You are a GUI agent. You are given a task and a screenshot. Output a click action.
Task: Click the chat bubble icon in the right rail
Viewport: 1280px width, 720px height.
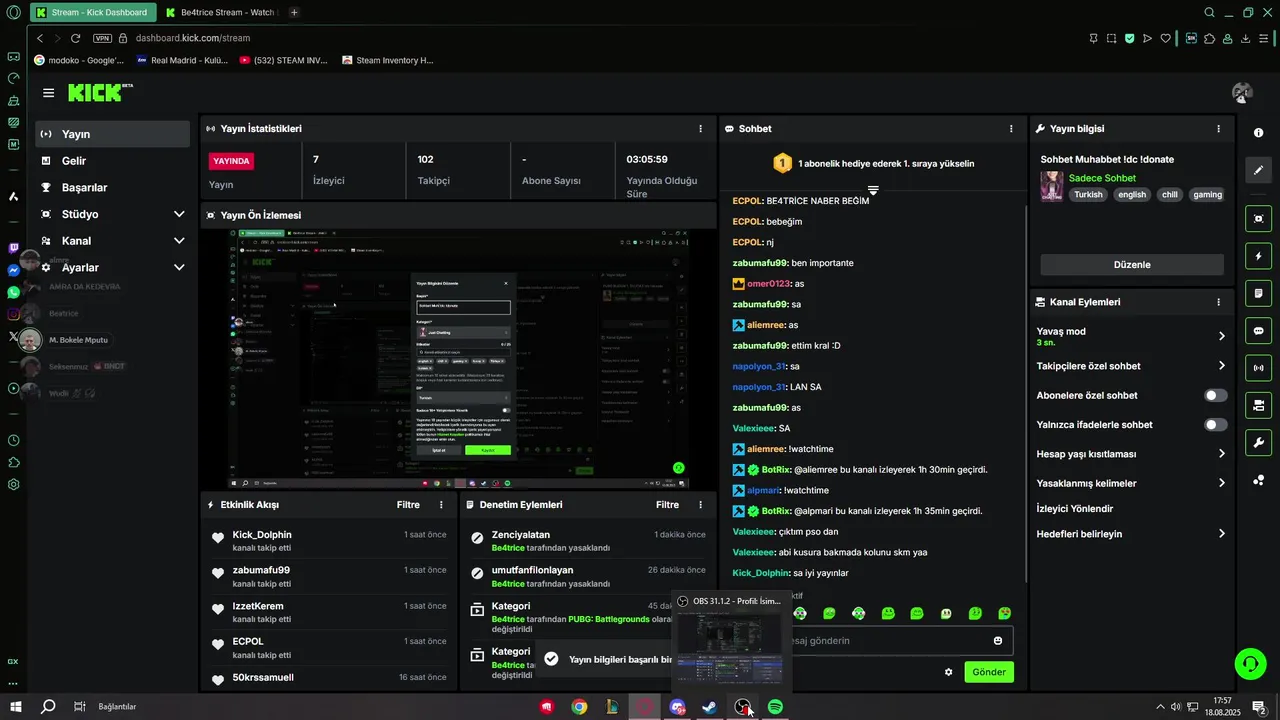click(x=1258, y=331)
